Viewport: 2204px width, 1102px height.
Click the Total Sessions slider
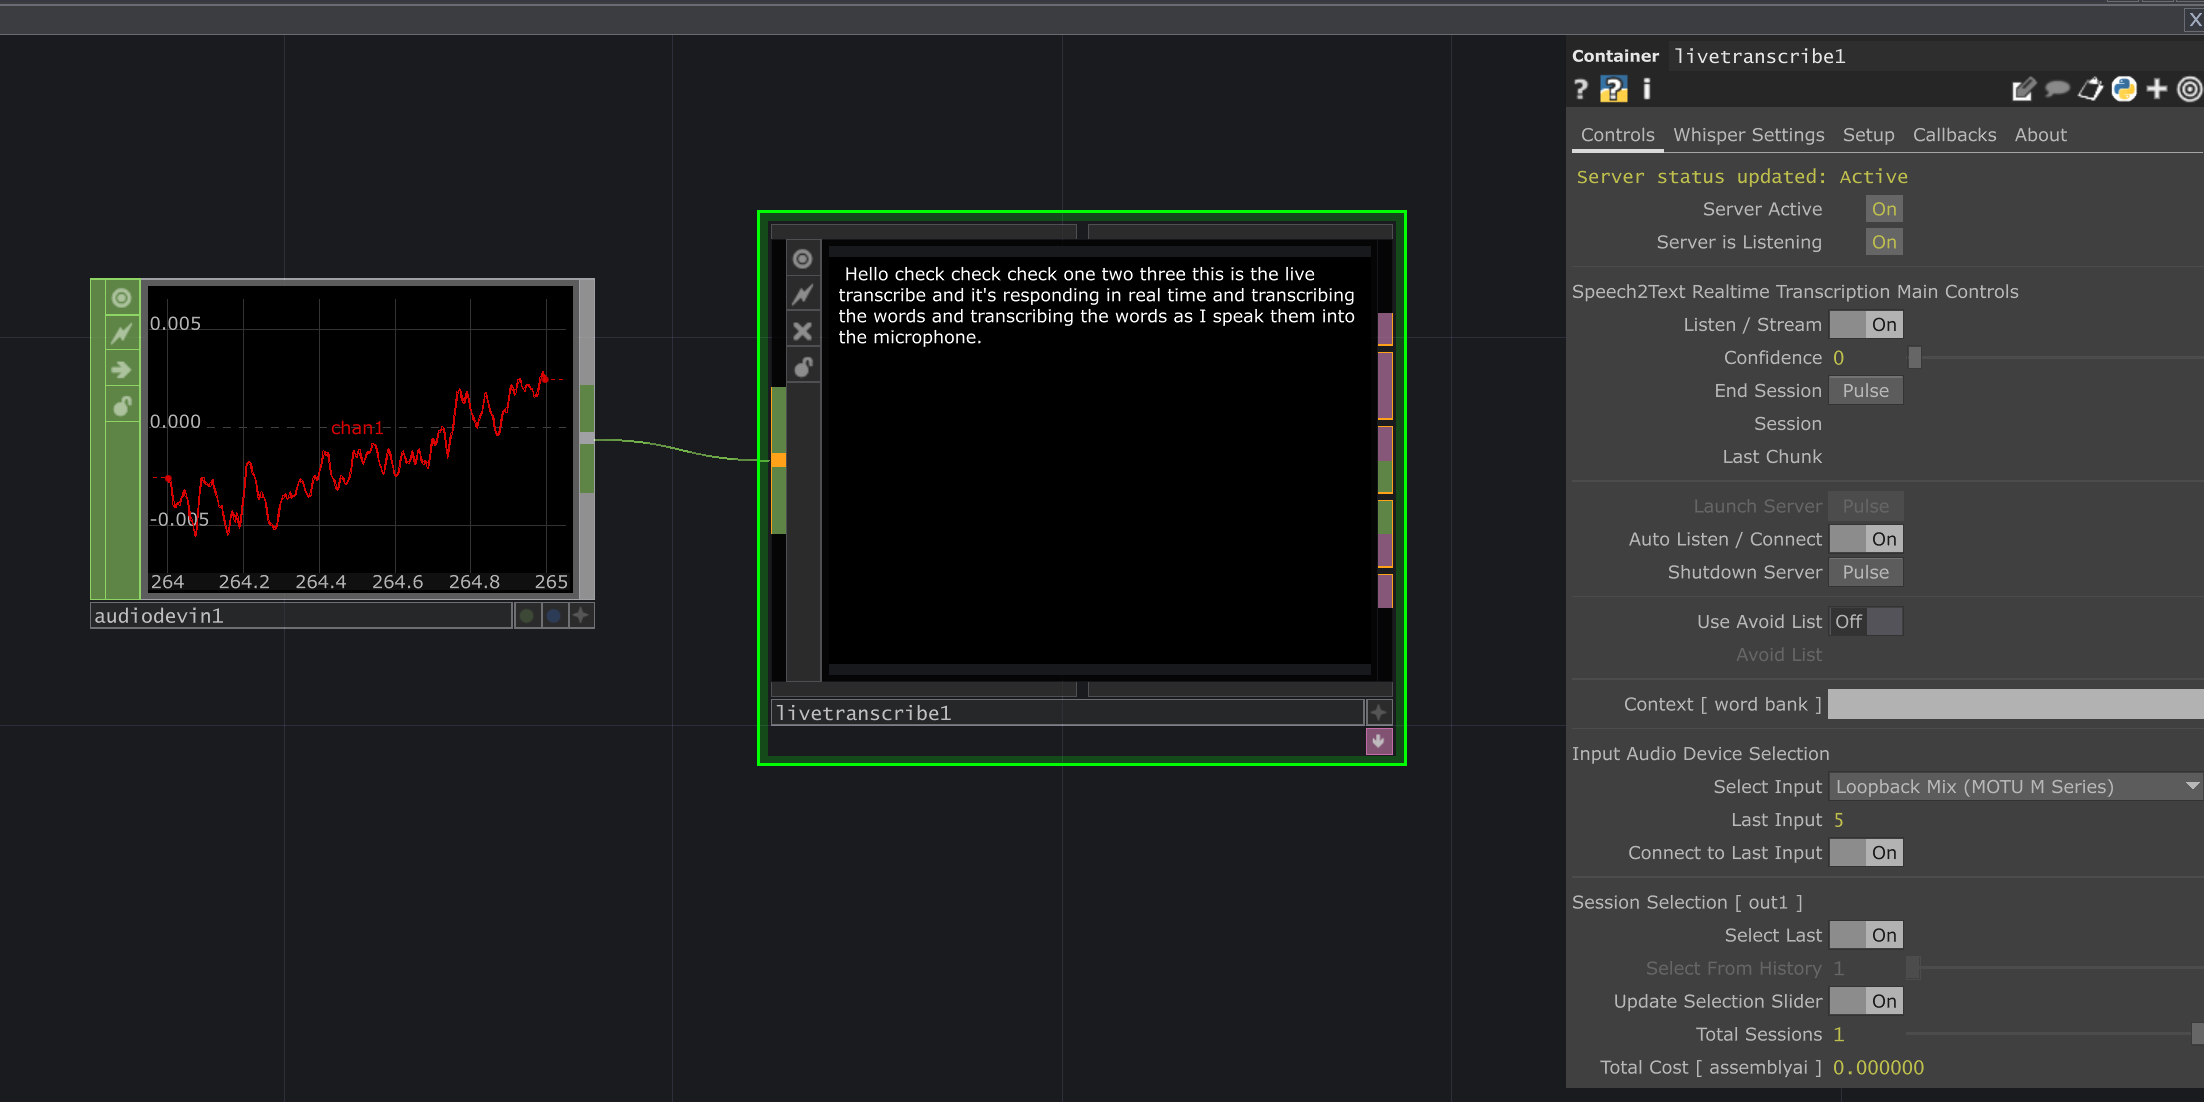[x=2055, y=1034]
